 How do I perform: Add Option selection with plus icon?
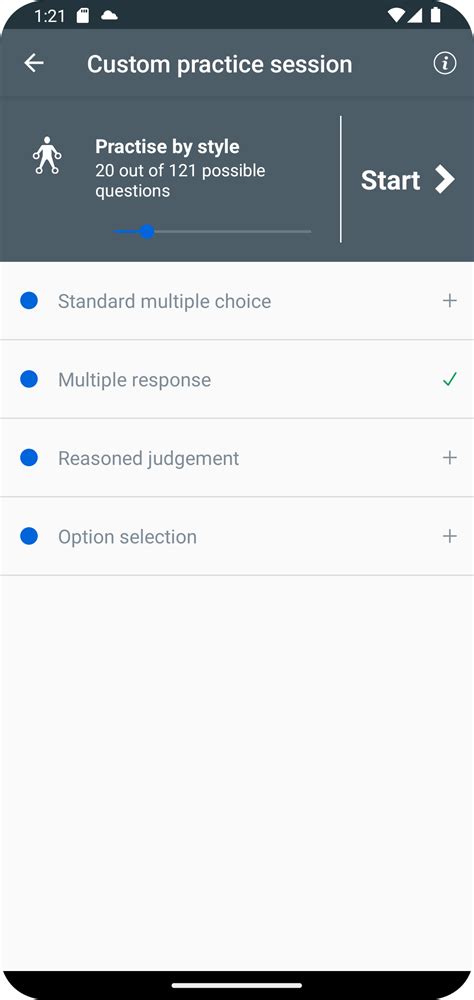click(x=450, y=536)
